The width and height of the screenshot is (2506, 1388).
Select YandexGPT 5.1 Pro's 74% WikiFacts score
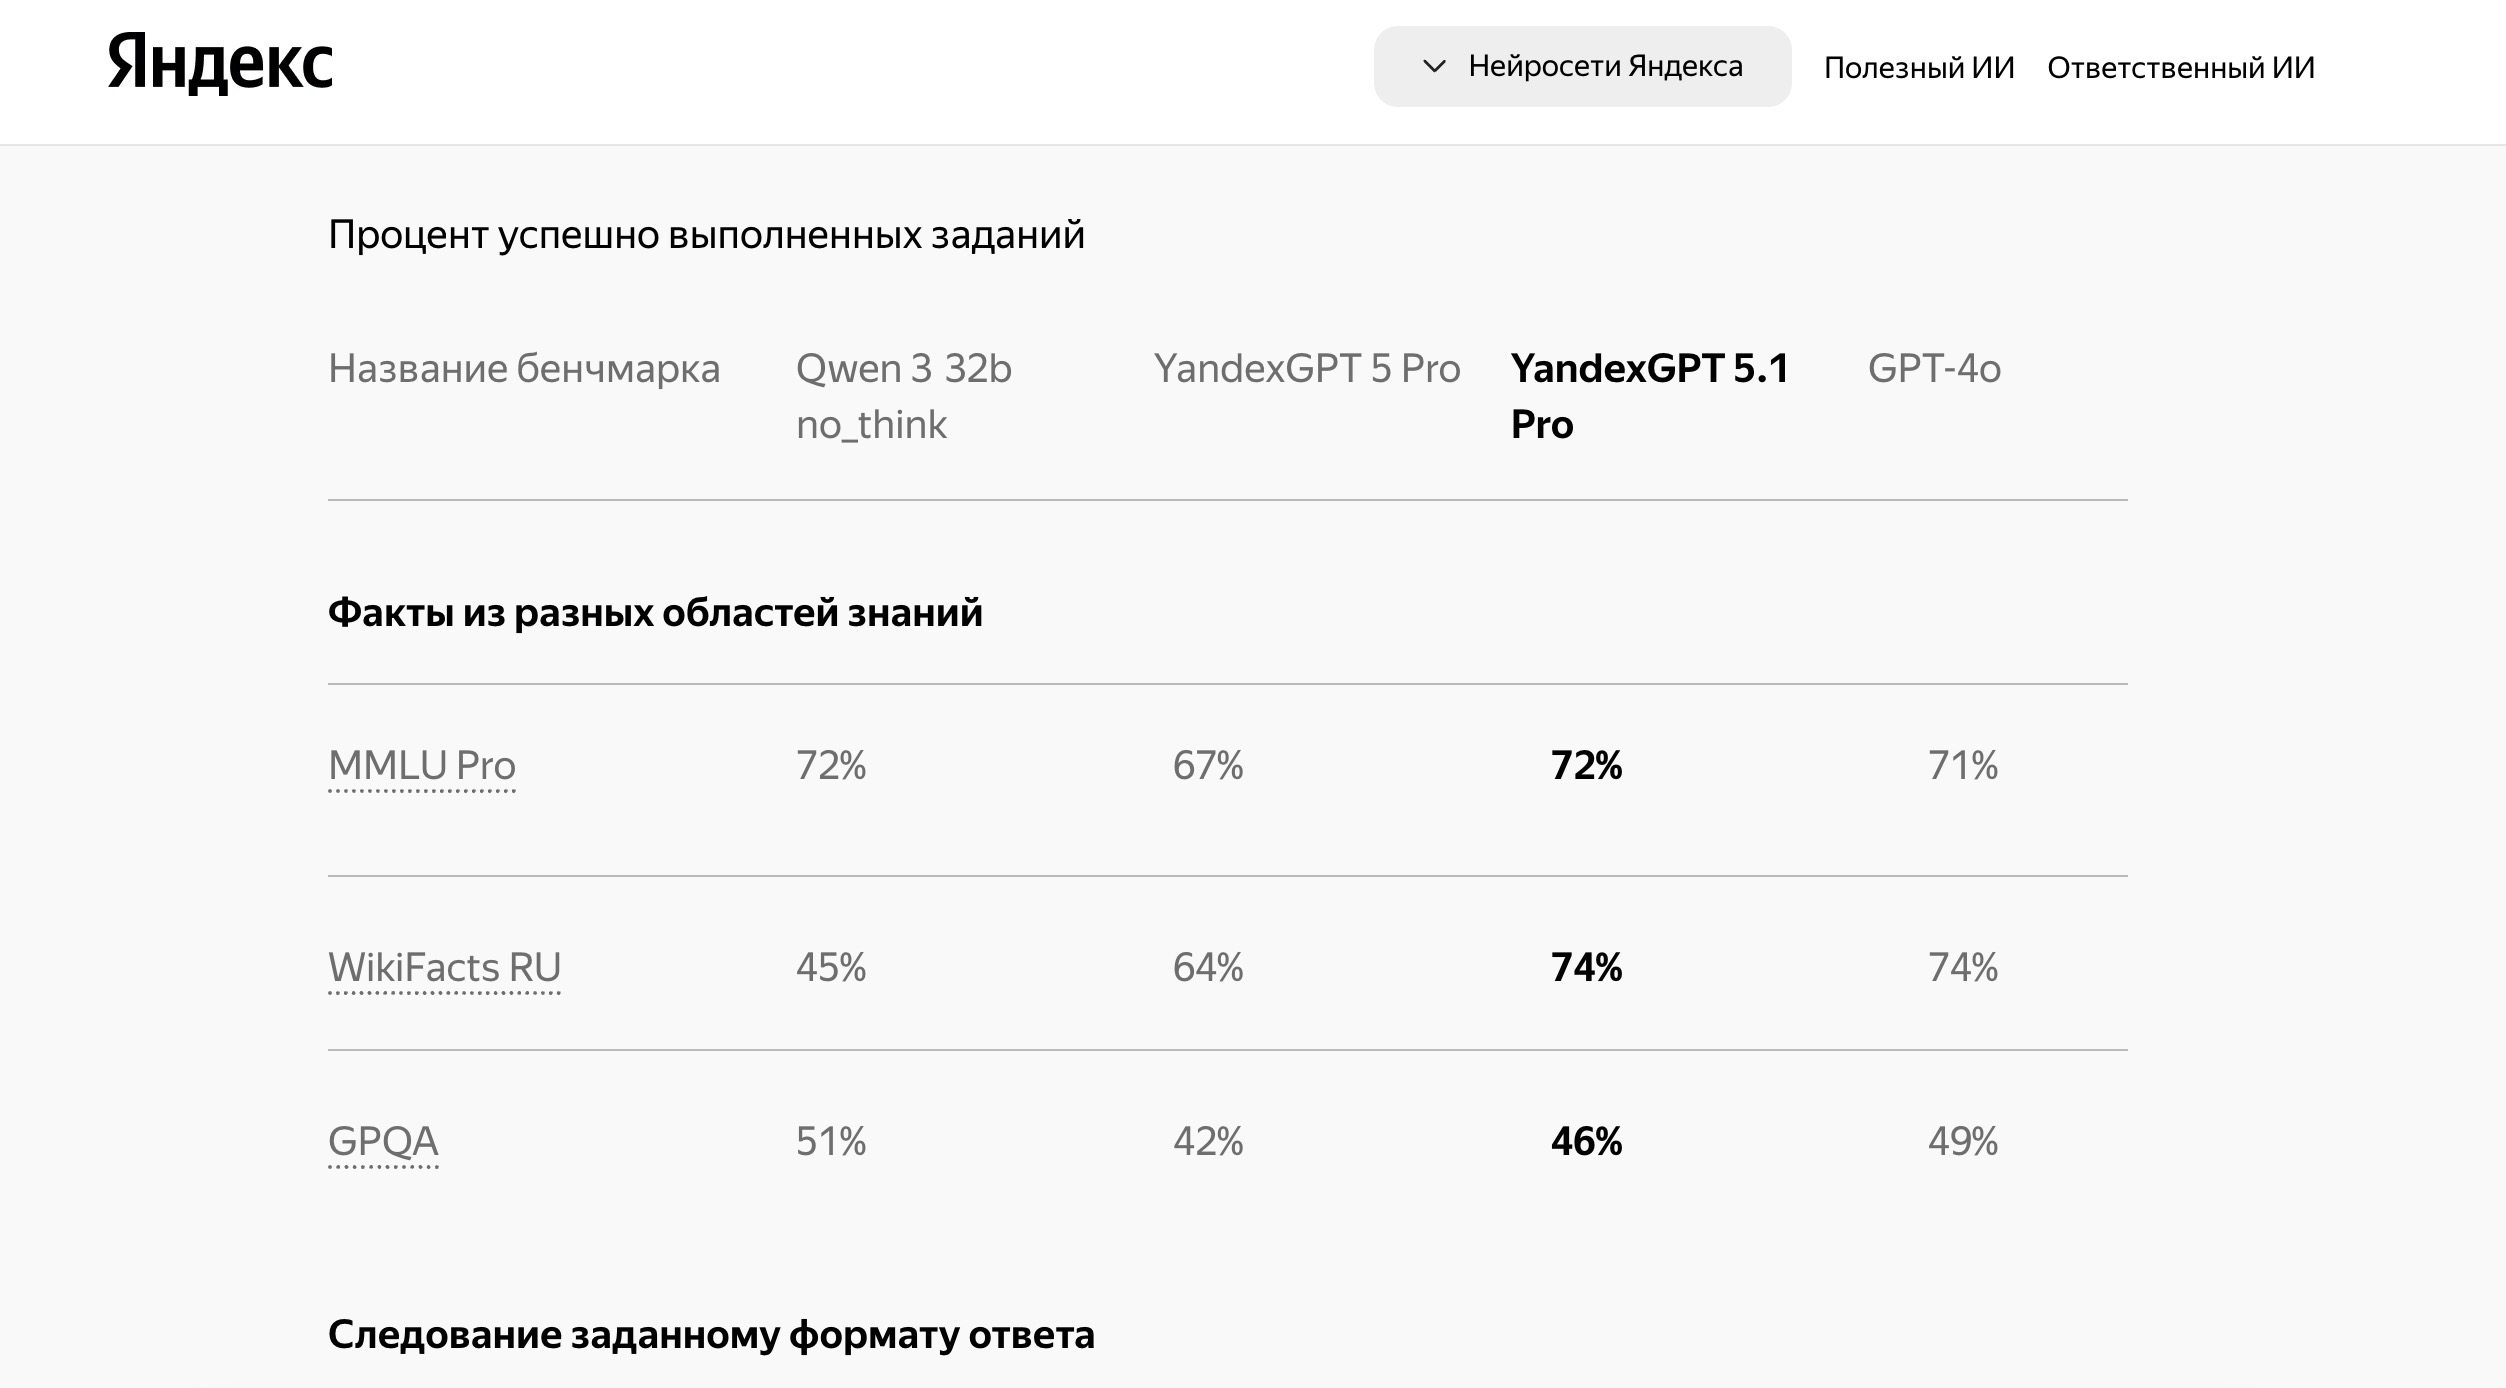[1586, 968]
